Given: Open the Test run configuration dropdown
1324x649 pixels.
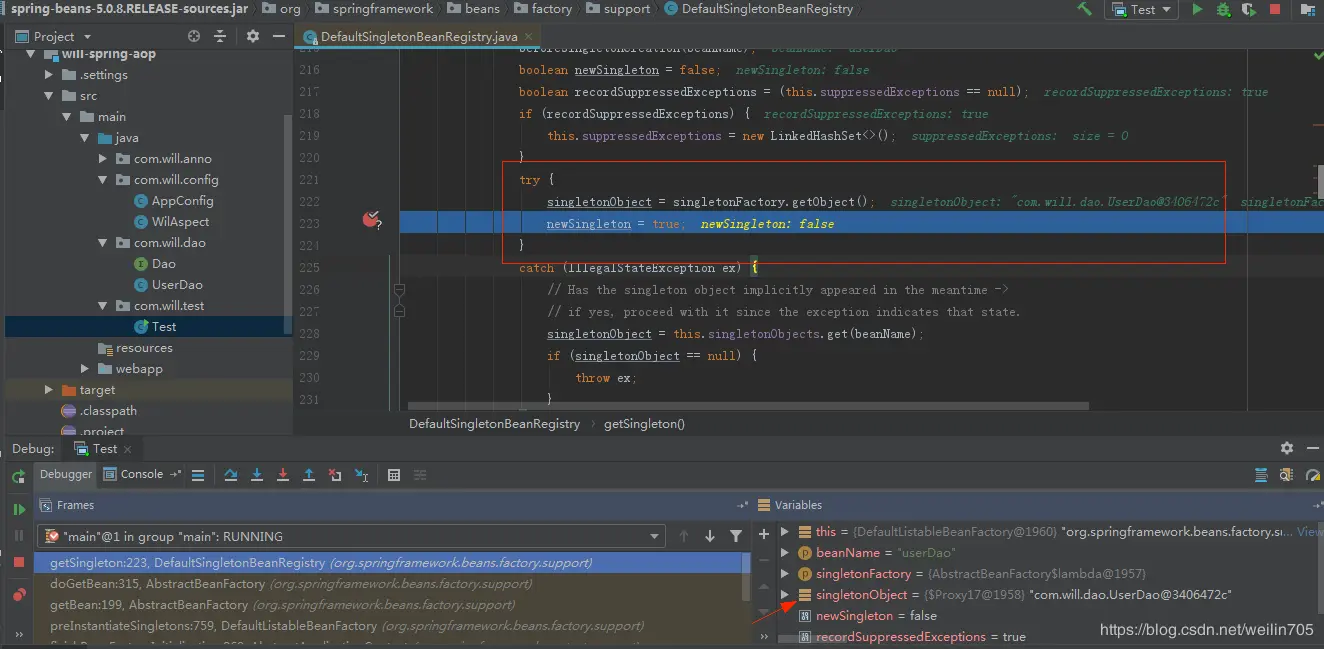Looking at the screenshot, I should [x=1142, y=9].
